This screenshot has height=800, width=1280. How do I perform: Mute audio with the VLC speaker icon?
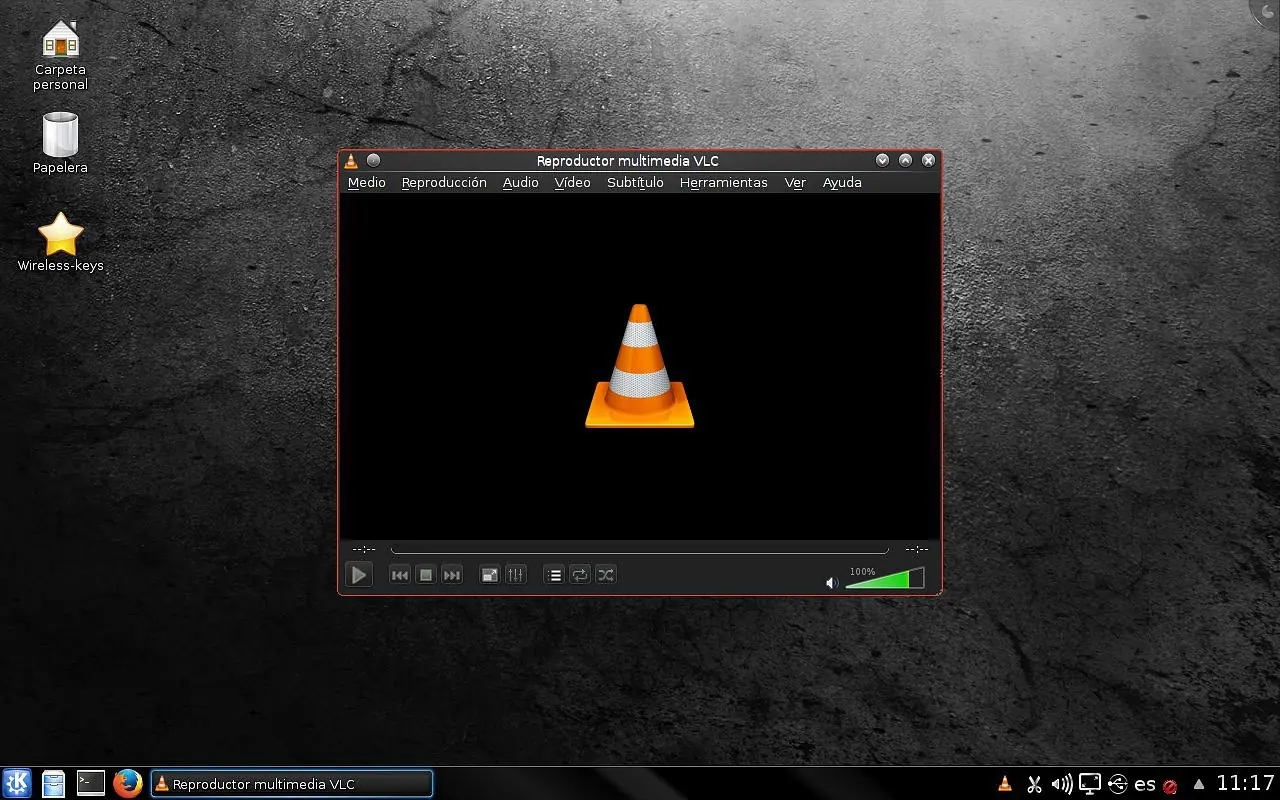[x=832, y=582]
